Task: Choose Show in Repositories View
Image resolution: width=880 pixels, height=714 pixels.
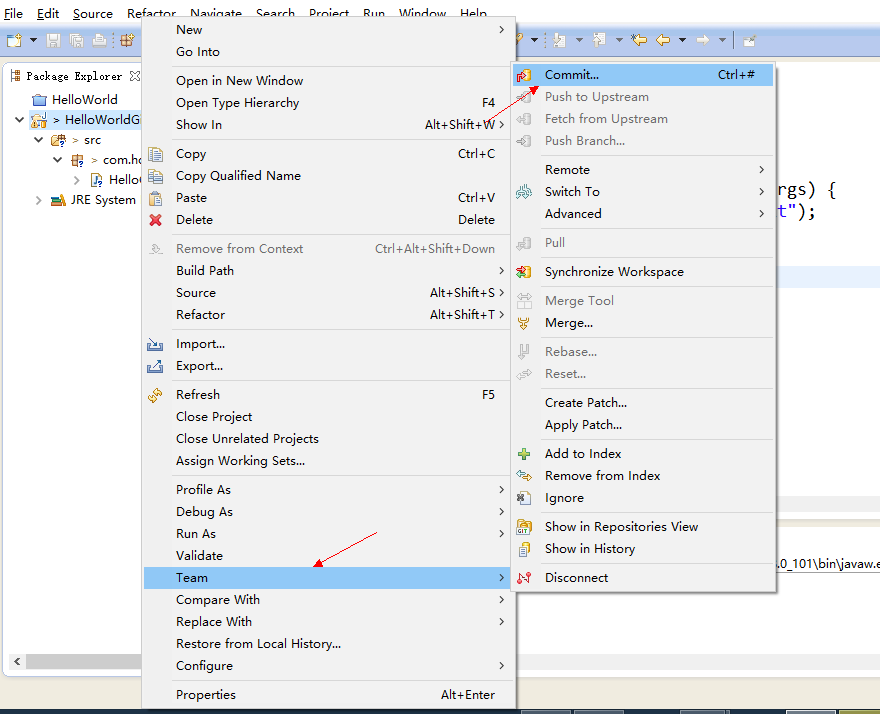Action: (x=643, y=527)
